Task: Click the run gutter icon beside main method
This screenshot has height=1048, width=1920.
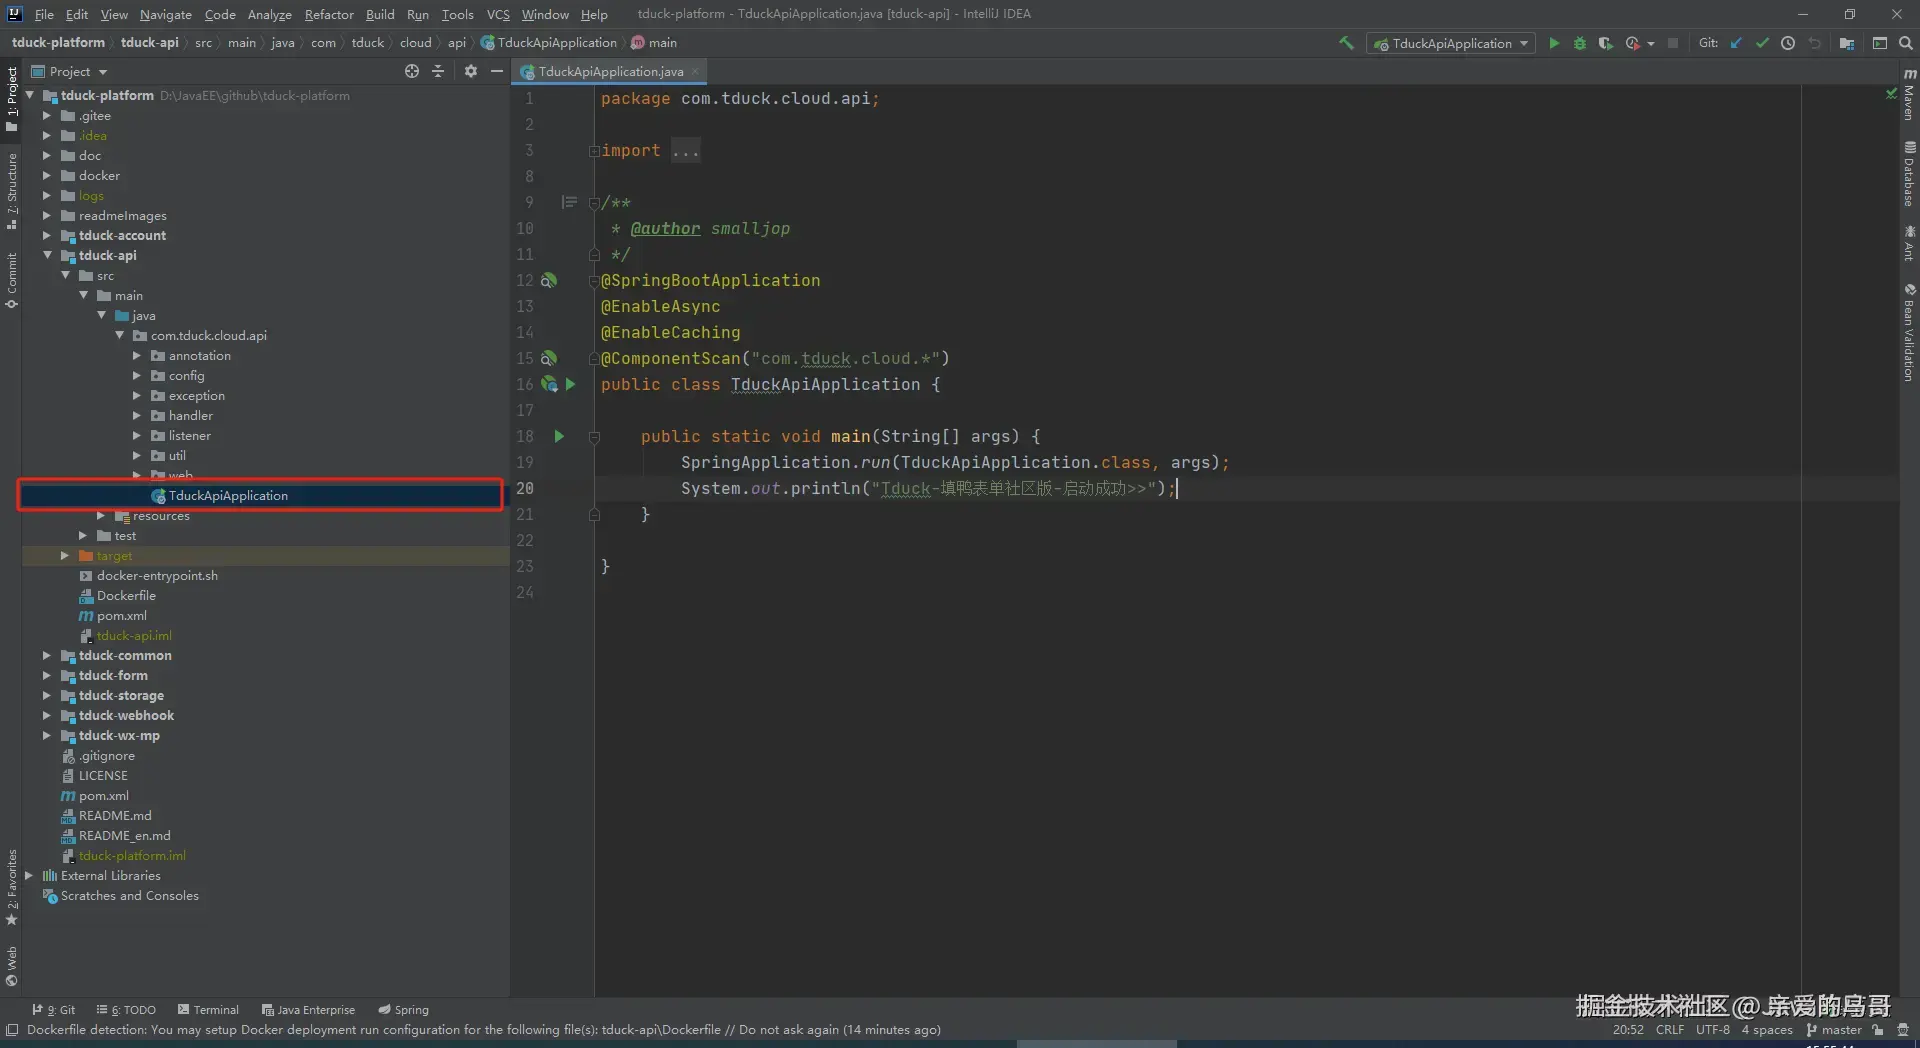Action: 559,437
